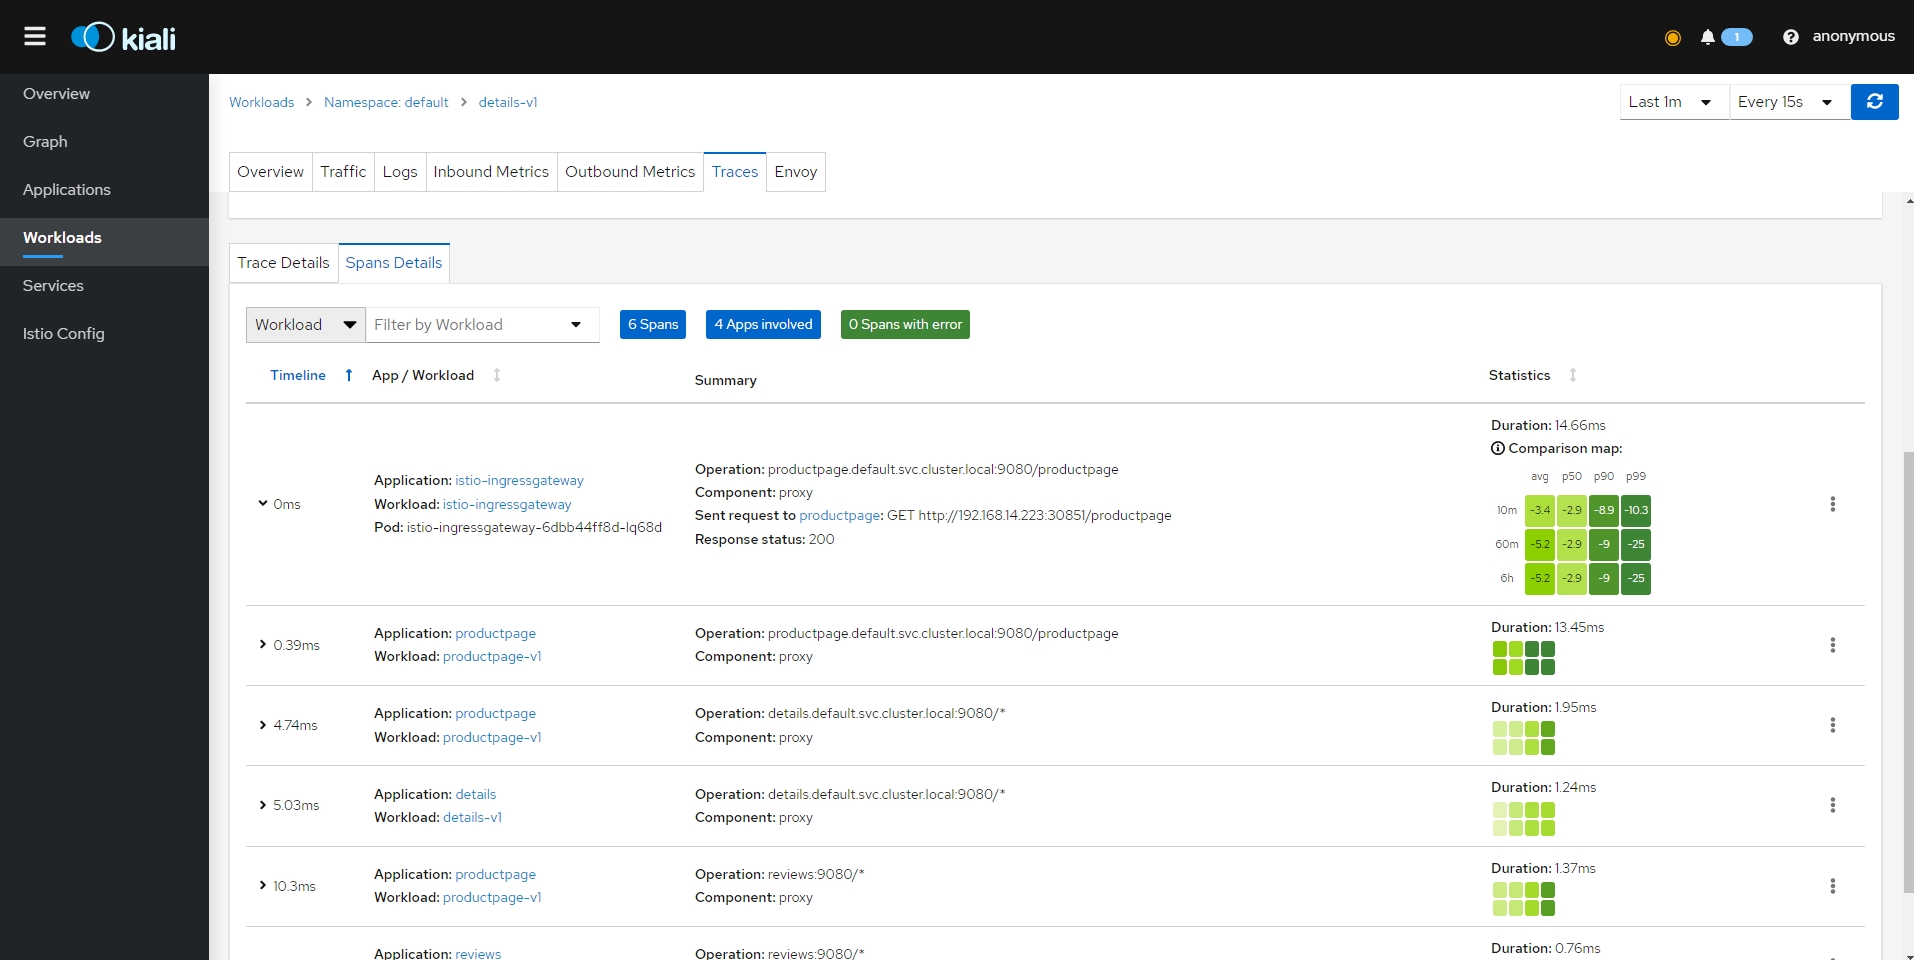
Task: Go to Services in the sidebar
Action: [x=53, y=286]
